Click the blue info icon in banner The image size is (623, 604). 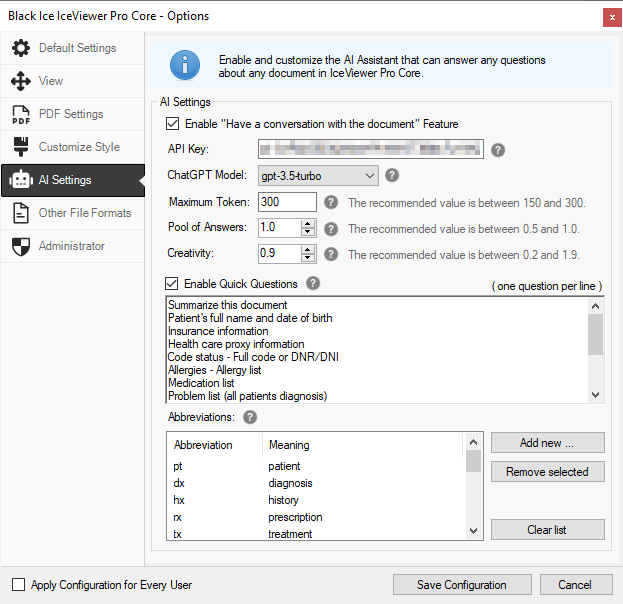[185, 66]
